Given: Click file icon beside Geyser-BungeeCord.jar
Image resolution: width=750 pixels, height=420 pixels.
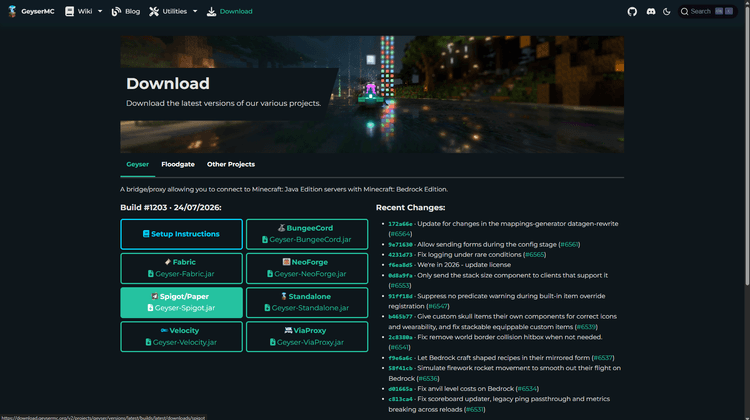Looking at the screenshot, I should point(265,240).
